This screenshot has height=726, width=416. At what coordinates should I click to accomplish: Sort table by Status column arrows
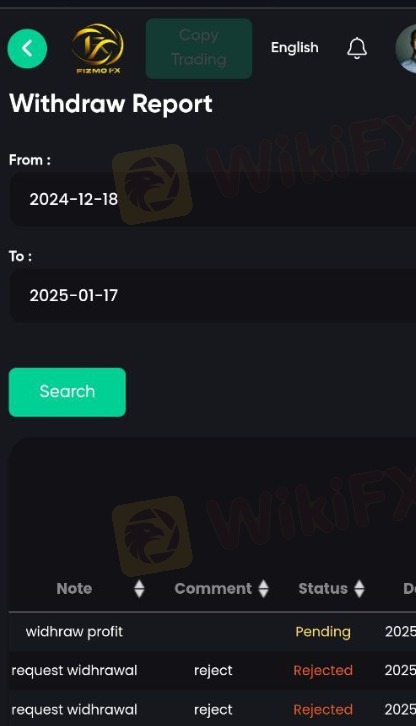tap(359, 588)
